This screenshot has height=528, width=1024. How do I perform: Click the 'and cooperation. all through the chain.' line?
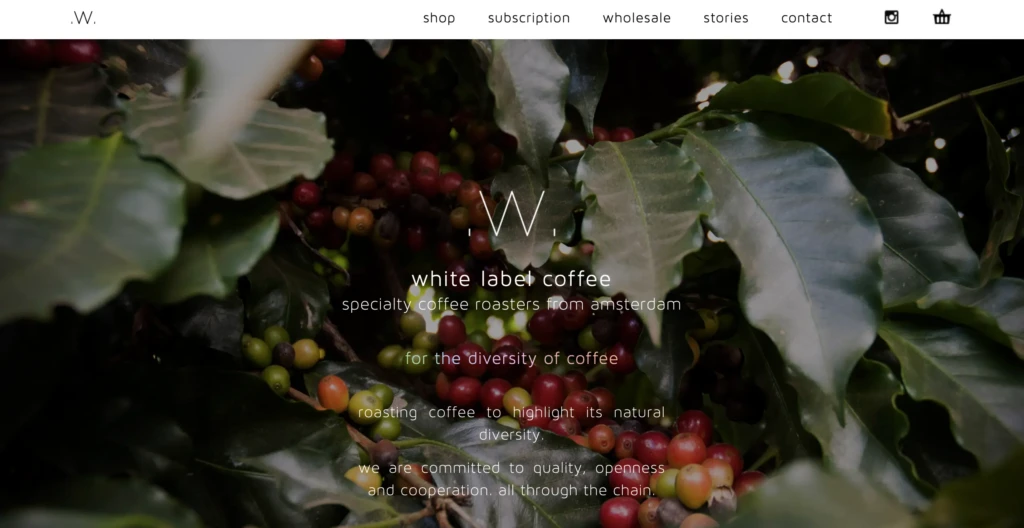(x=511, y=490)
